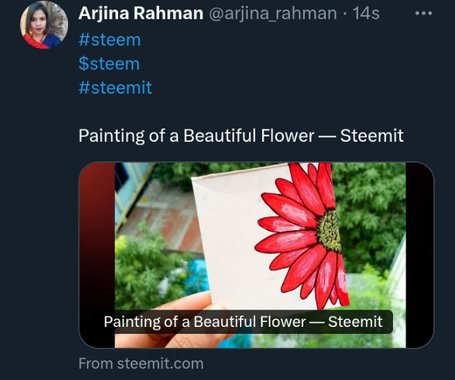
Task: Open the #steem hashtag
Action: [110, 40]
